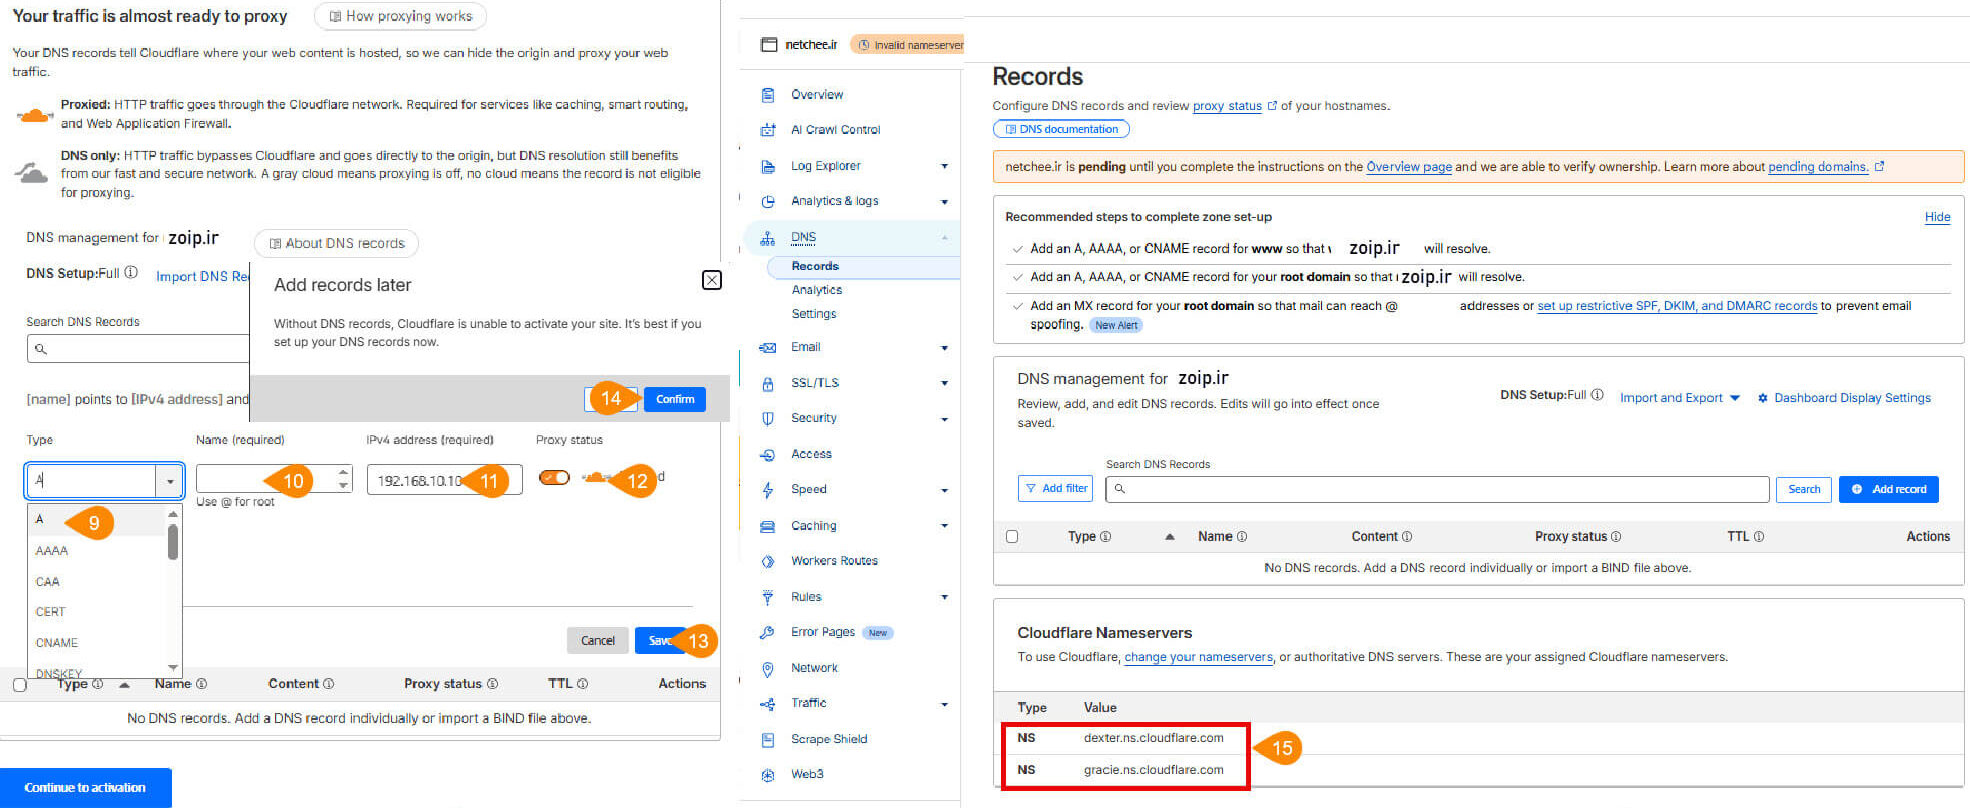
Task: Toggle the Proxy status switch for the A record
Action: tap(554, 477)
